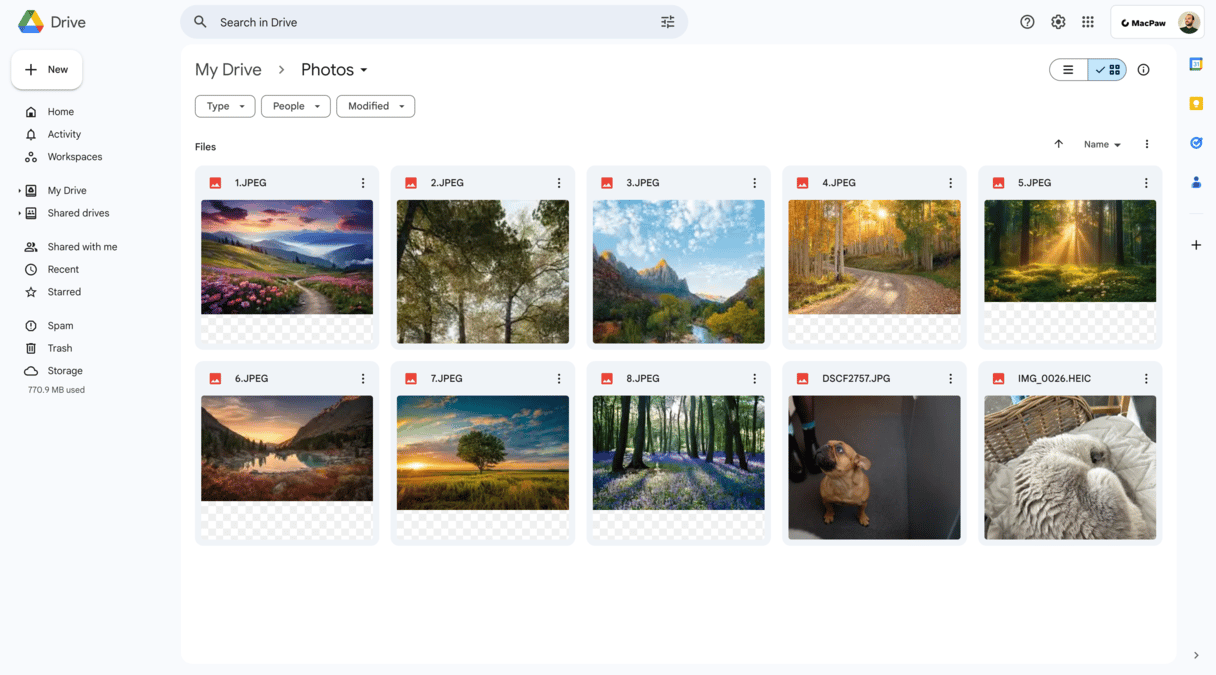Open the Settings gear icon
1216x675 pixels.
click(1058, 22)
